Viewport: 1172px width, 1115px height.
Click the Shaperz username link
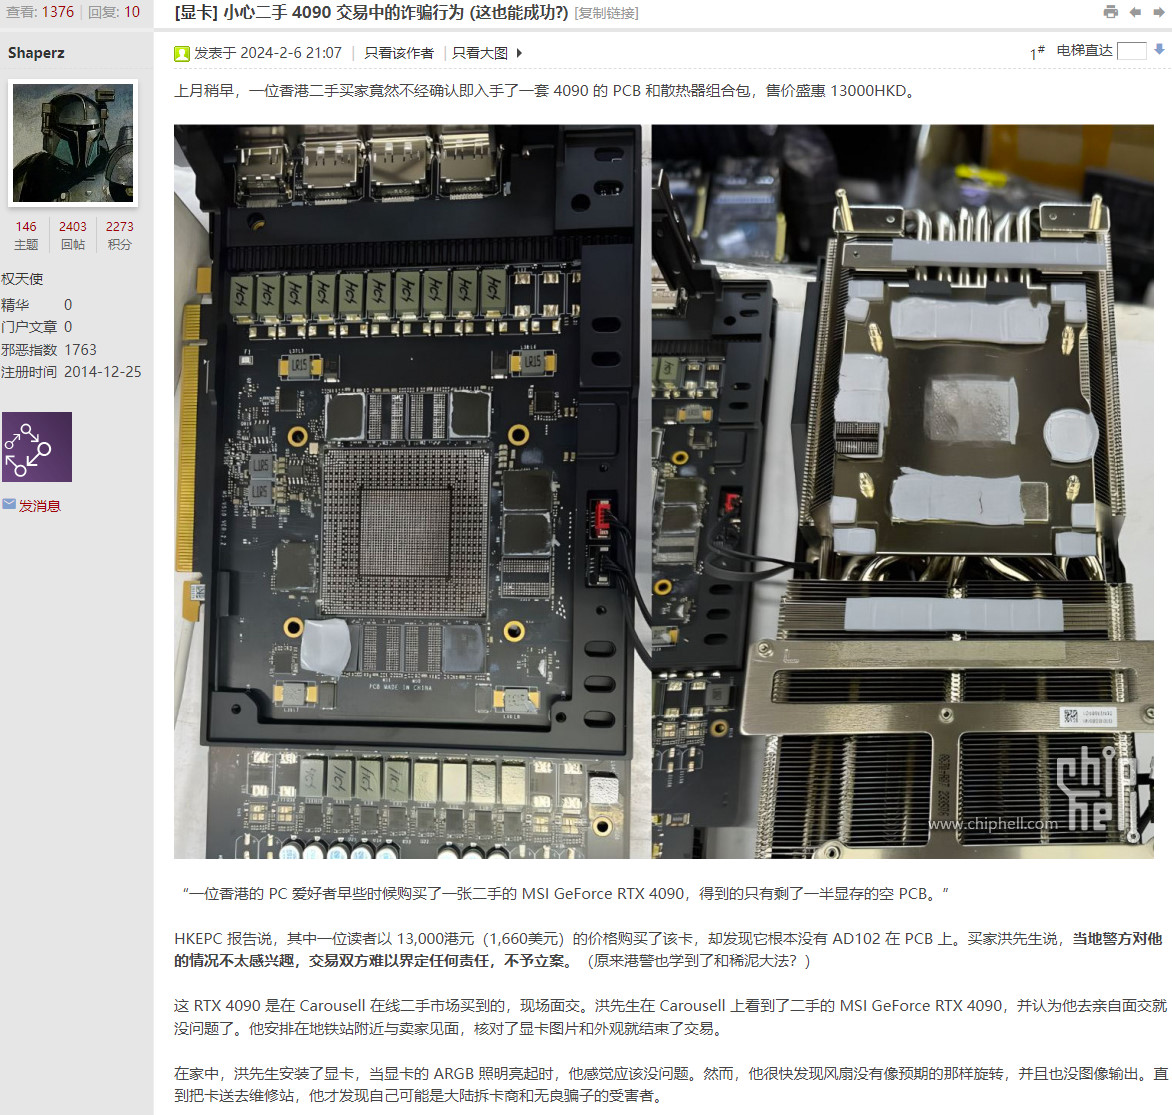pos(36,53)
